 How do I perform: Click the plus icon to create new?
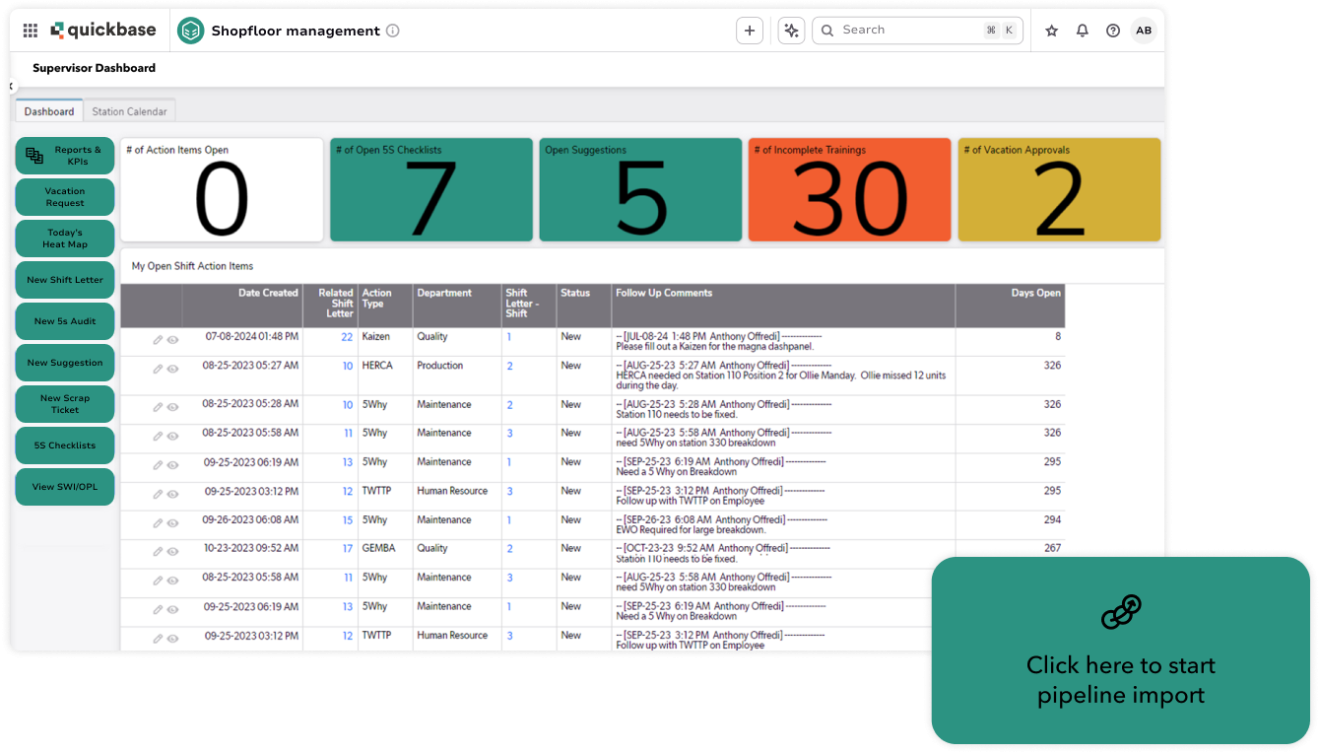(749, 30)
